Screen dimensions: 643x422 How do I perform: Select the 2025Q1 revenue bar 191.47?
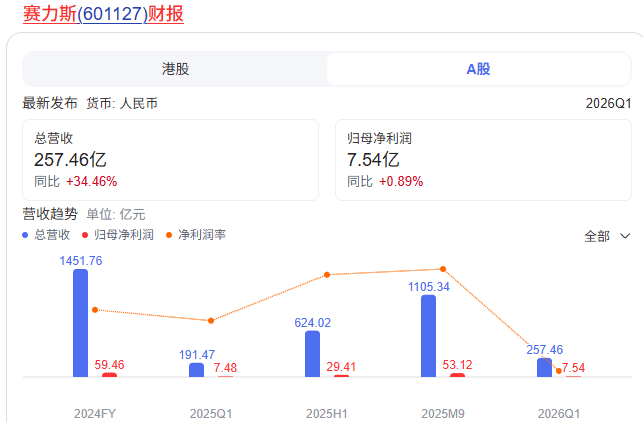(x=196, y=370)
